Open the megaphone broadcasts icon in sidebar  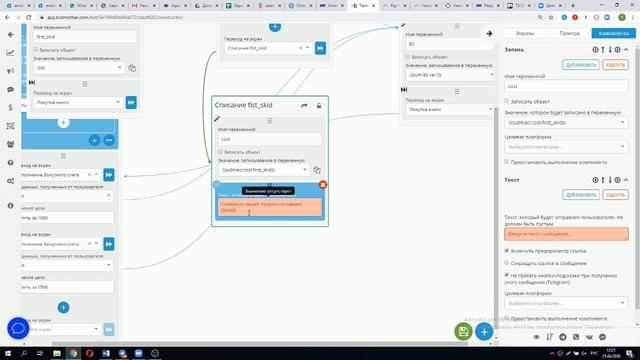click(x=11, y=71)
